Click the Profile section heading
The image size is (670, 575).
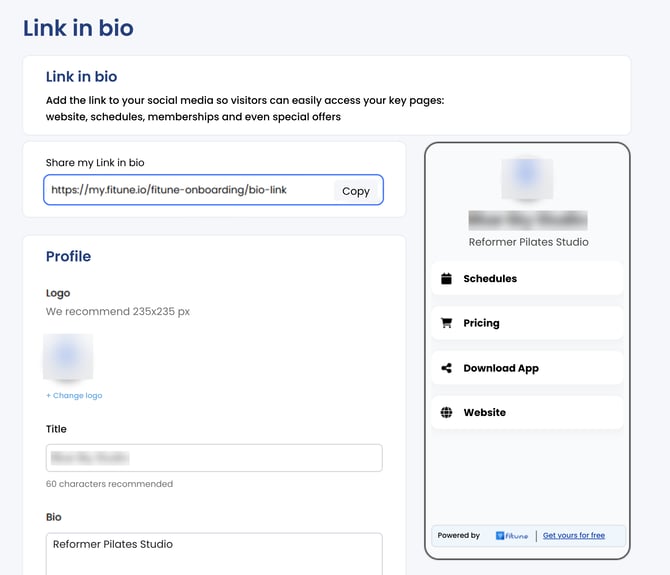click(68, 256)
